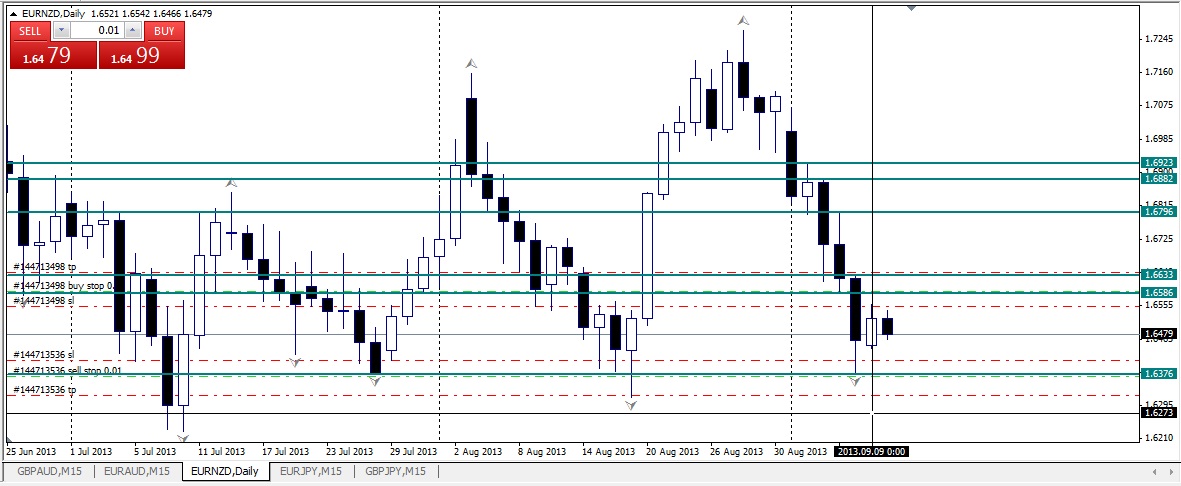Screen dimensions: 1181x486
Task: Click the 25 Jun 2013 date label
Action: point(31,452)
